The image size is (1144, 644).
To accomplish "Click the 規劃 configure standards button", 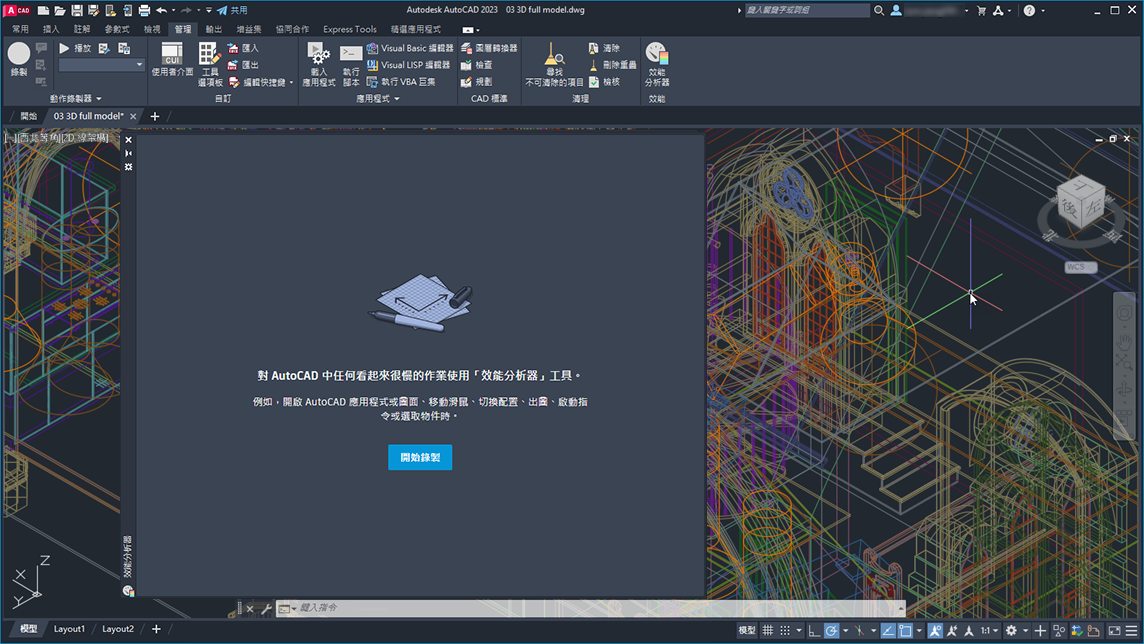I will [476, 82].
